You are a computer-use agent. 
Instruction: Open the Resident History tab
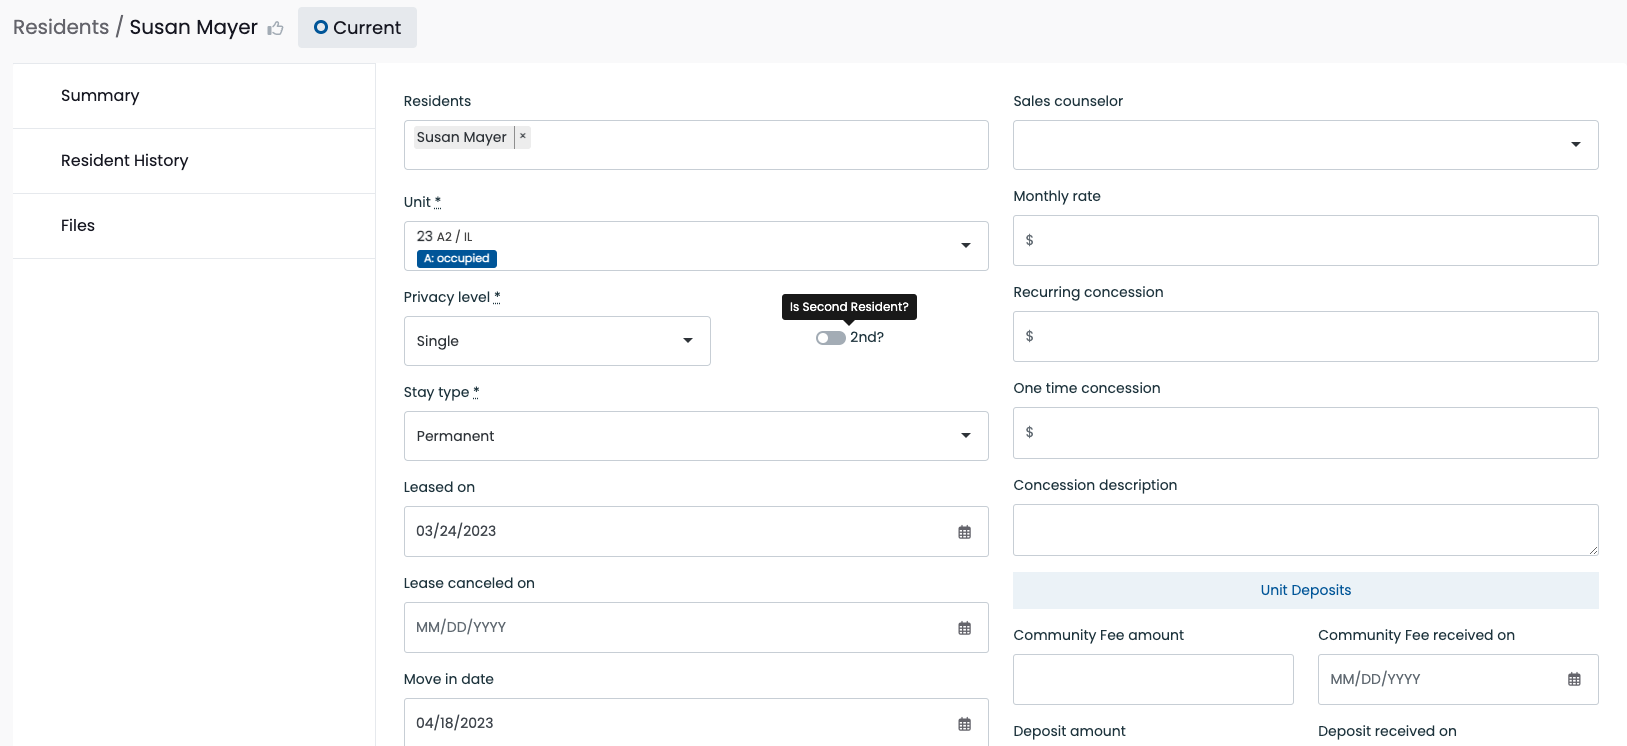(x=194, y=161)
